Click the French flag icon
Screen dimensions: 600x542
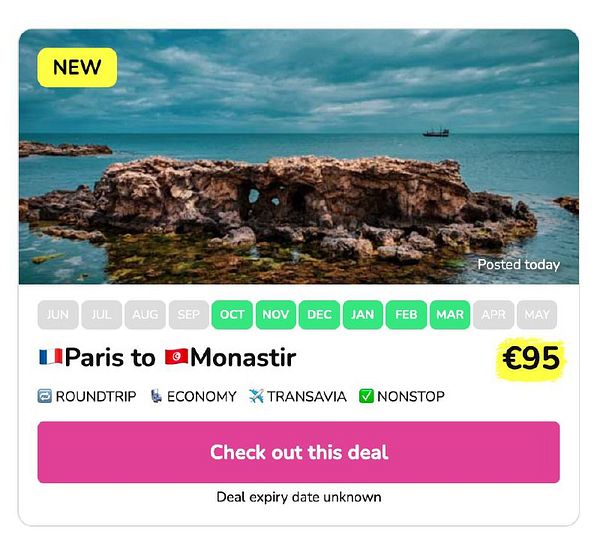point(51,356)
